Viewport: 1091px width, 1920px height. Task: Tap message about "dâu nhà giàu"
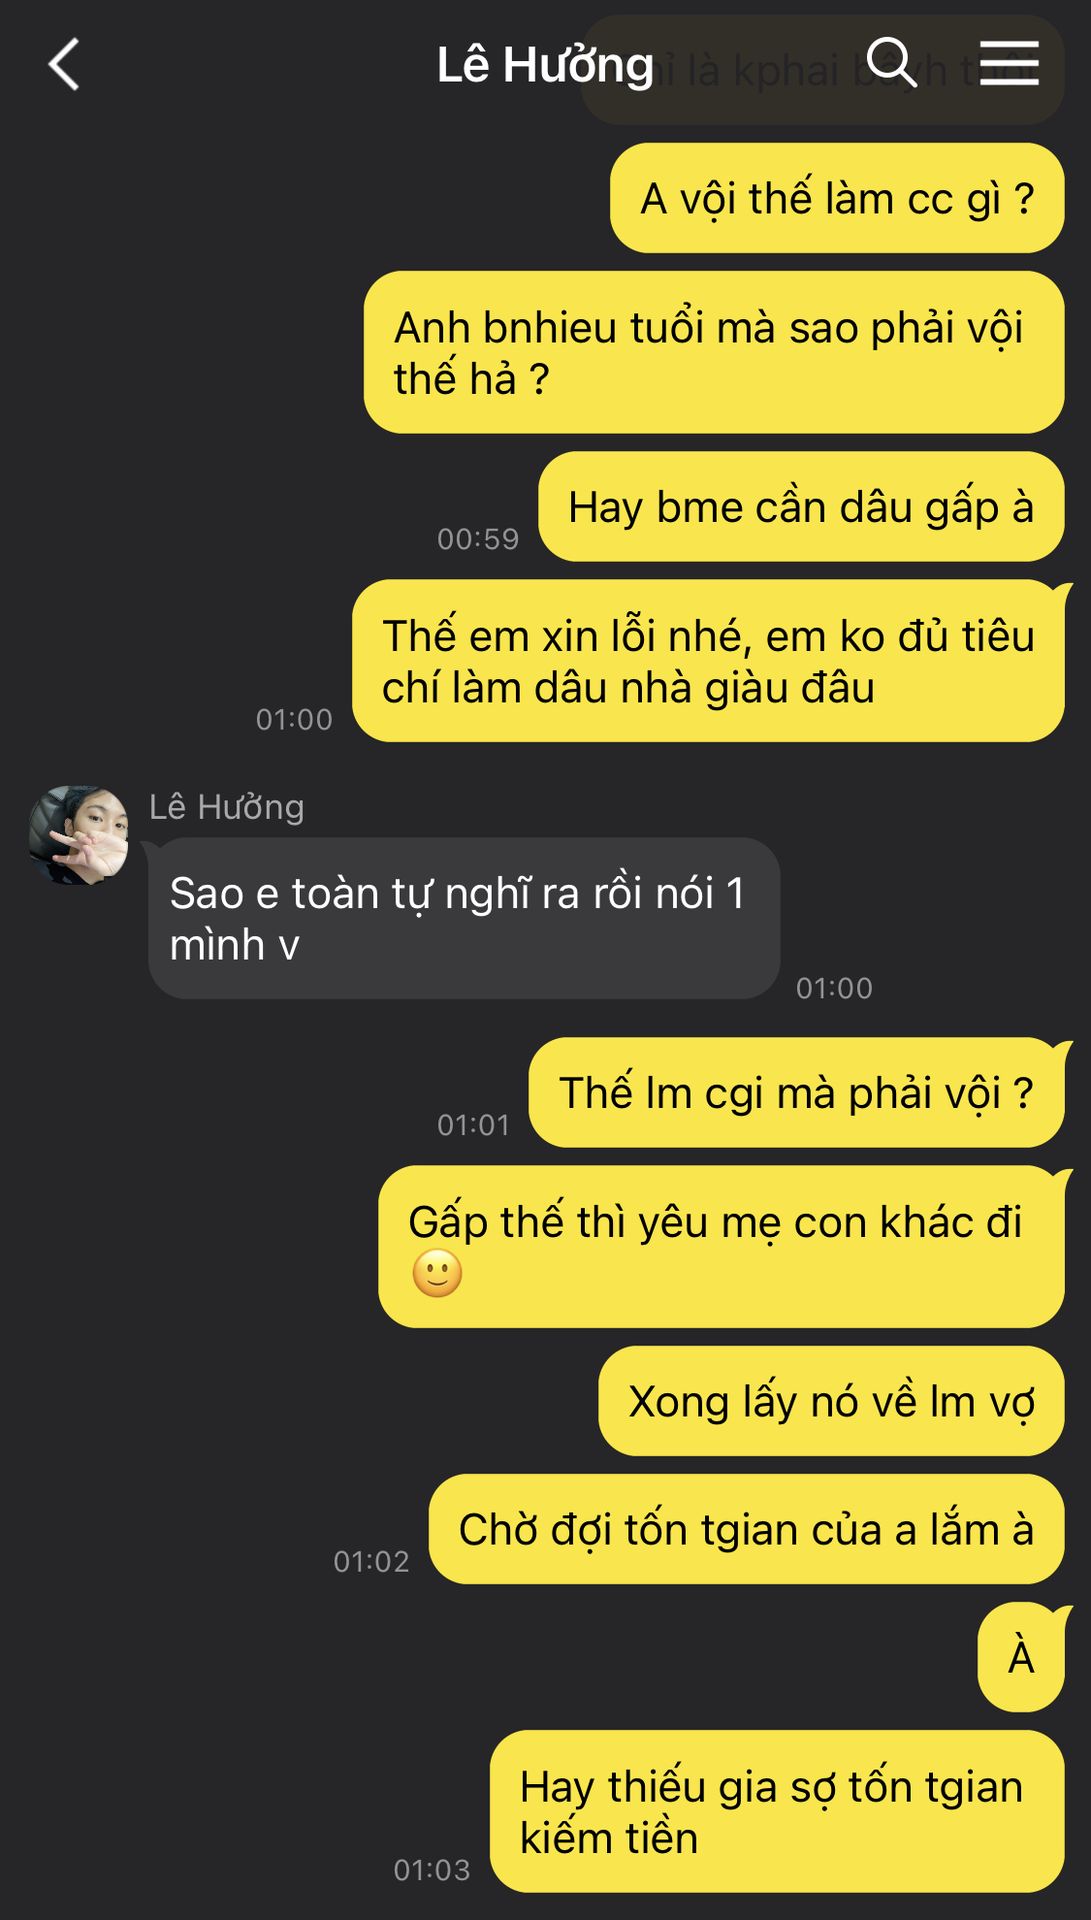pyautogui.click(x=708, y=661)
